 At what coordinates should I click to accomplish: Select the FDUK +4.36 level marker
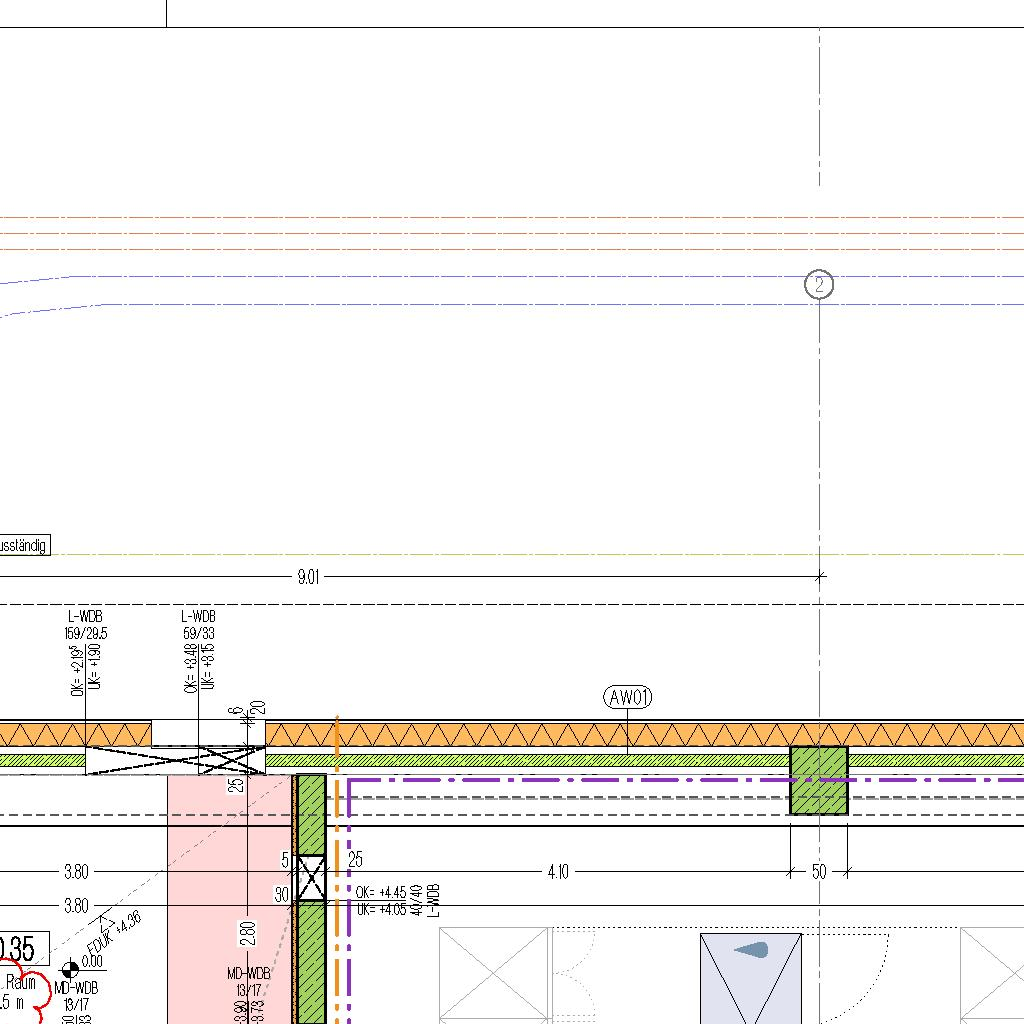point(114,933)
